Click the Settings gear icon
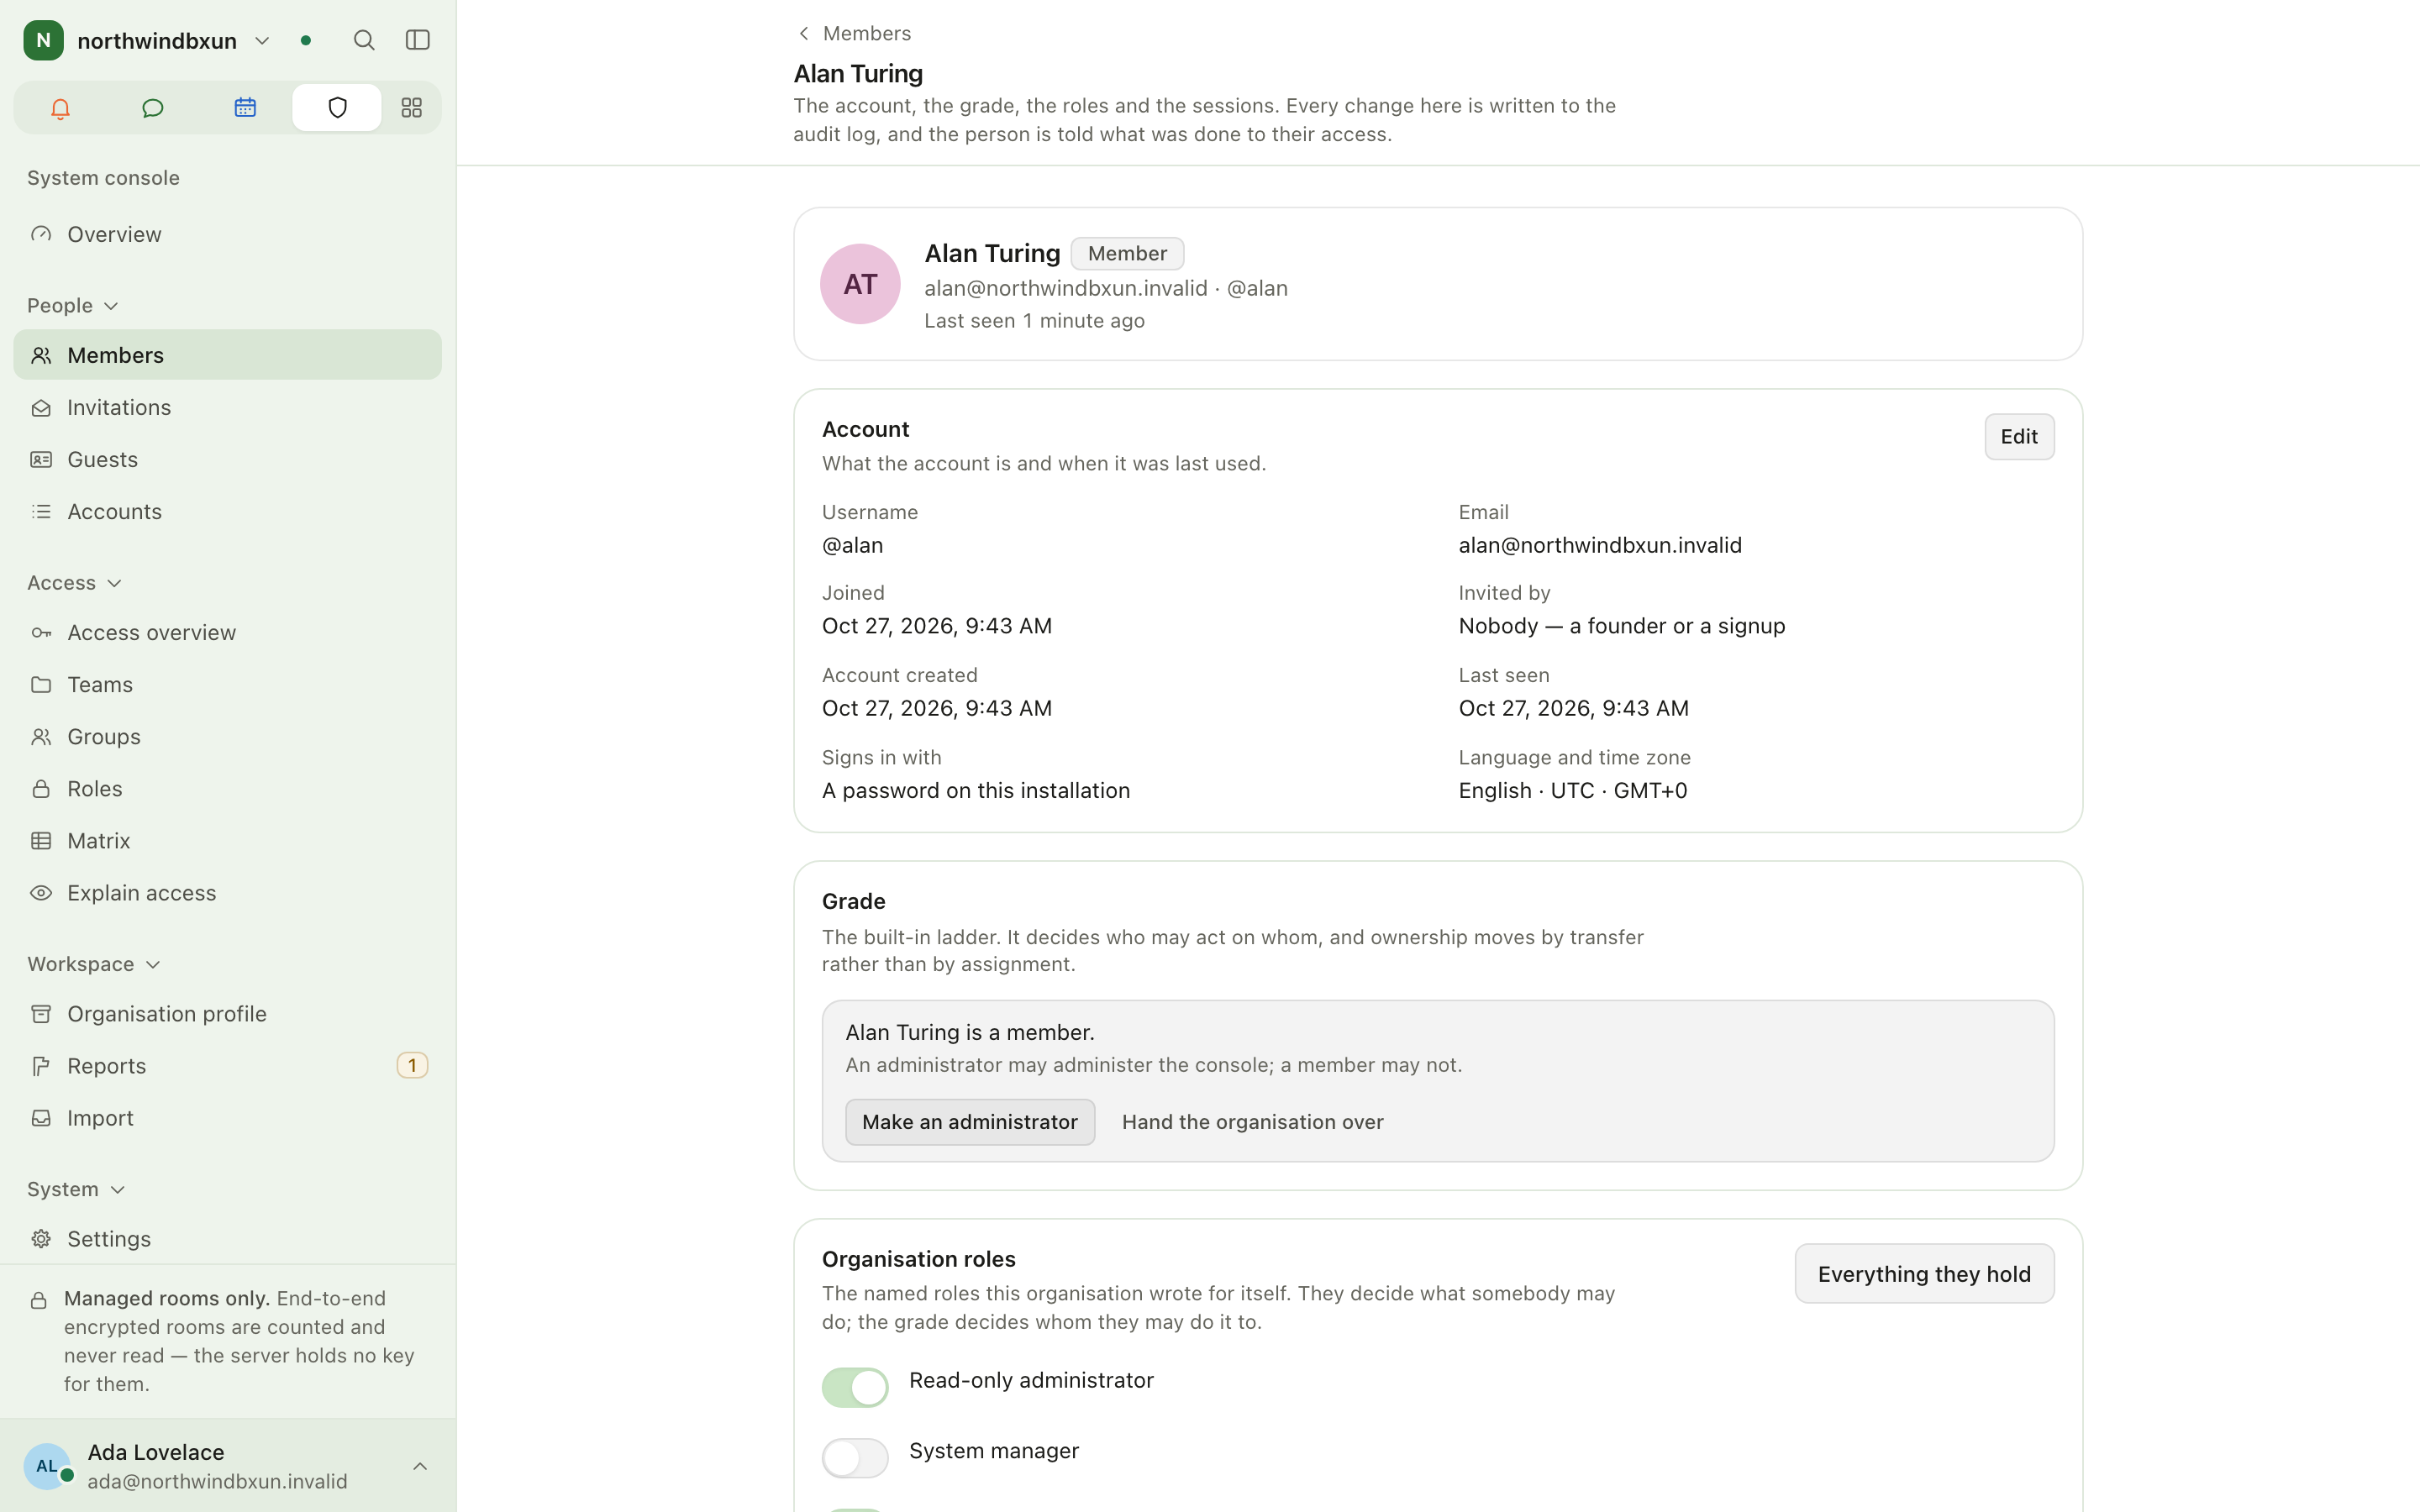Viewport: 2420px width, 1512px height. (41, 1239)
